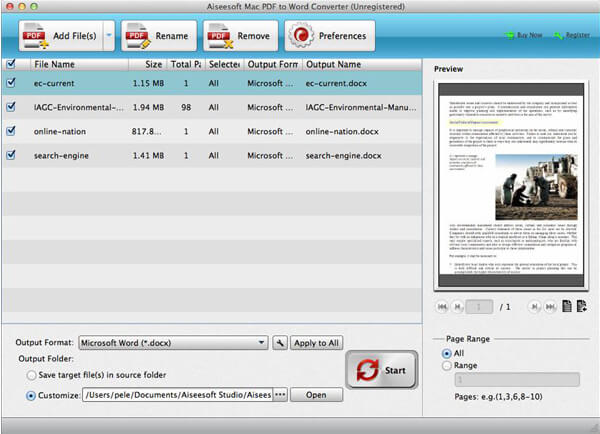Uncheck the ec-current file checkbox
Screen dimensions: 600x434
(11, 82)
